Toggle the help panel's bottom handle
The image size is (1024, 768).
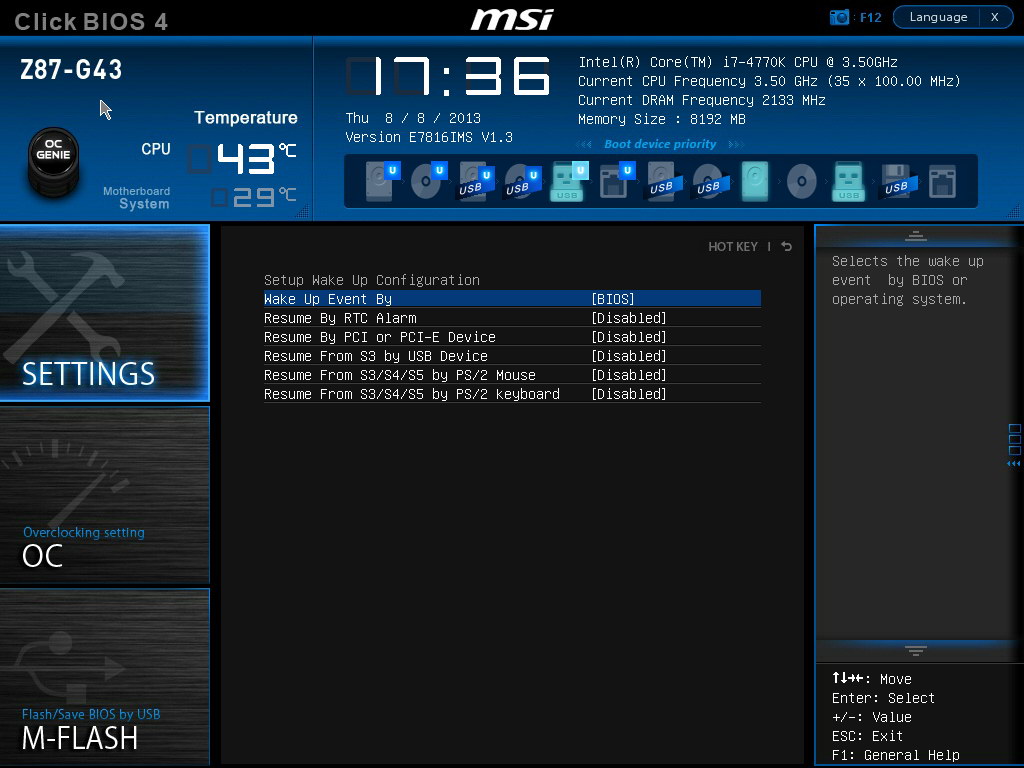click(916, 650)
